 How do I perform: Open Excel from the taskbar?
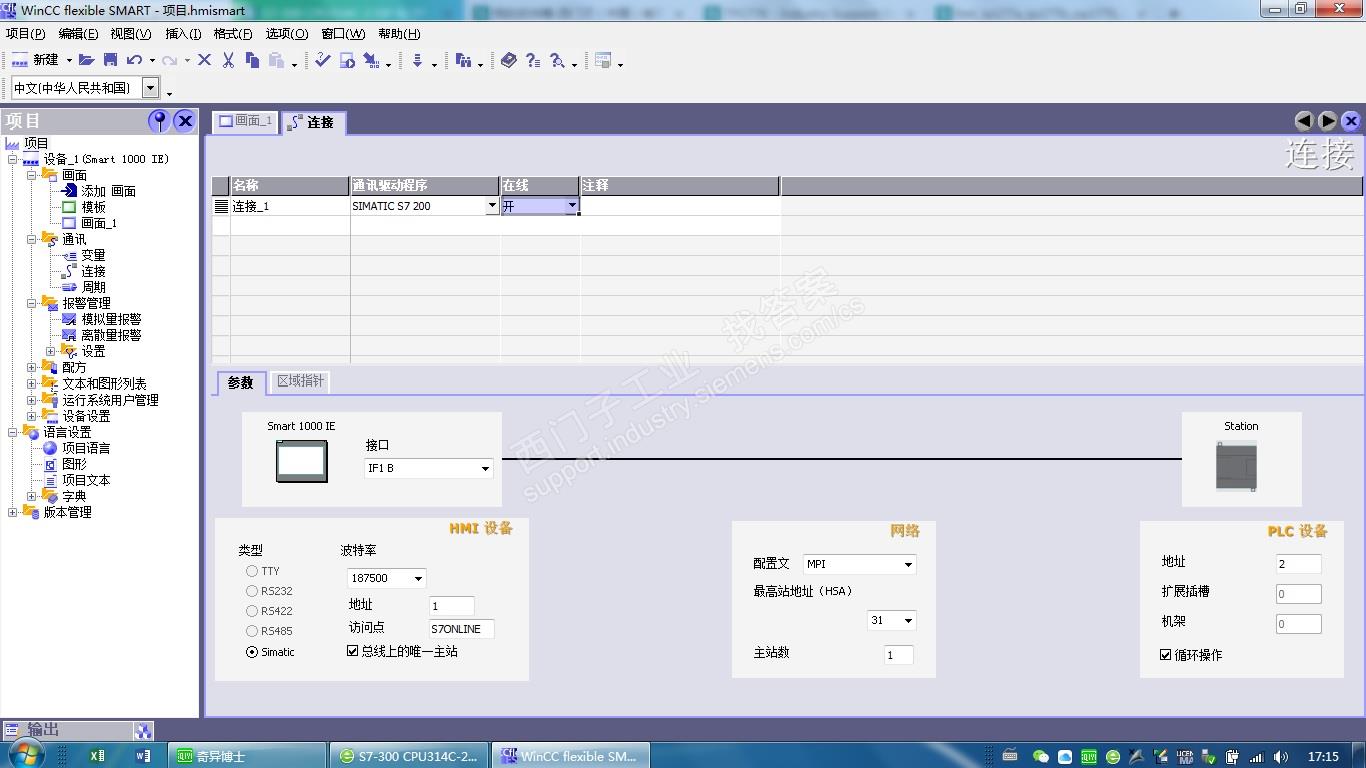coord(97,756)
